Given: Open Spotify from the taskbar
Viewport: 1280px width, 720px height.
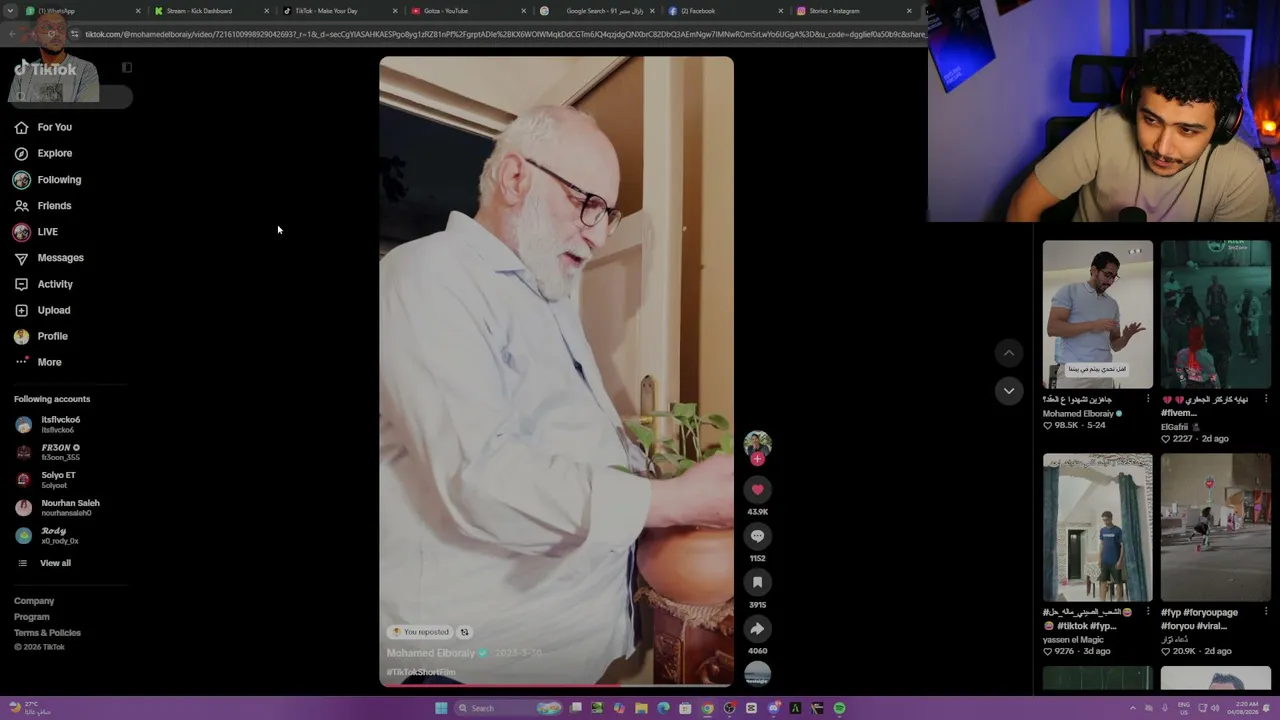Looking at the screenshot, I should tap(839, 708).
